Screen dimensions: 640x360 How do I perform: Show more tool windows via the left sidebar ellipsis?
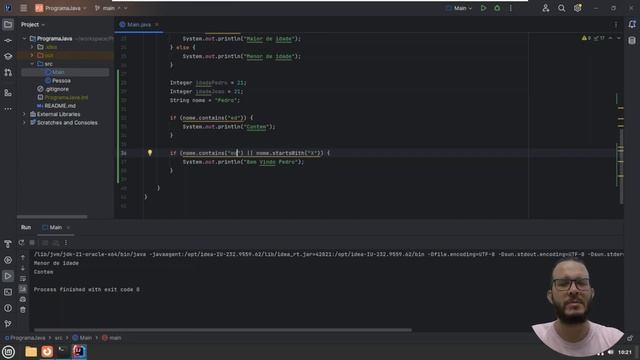tap(8, 109)
